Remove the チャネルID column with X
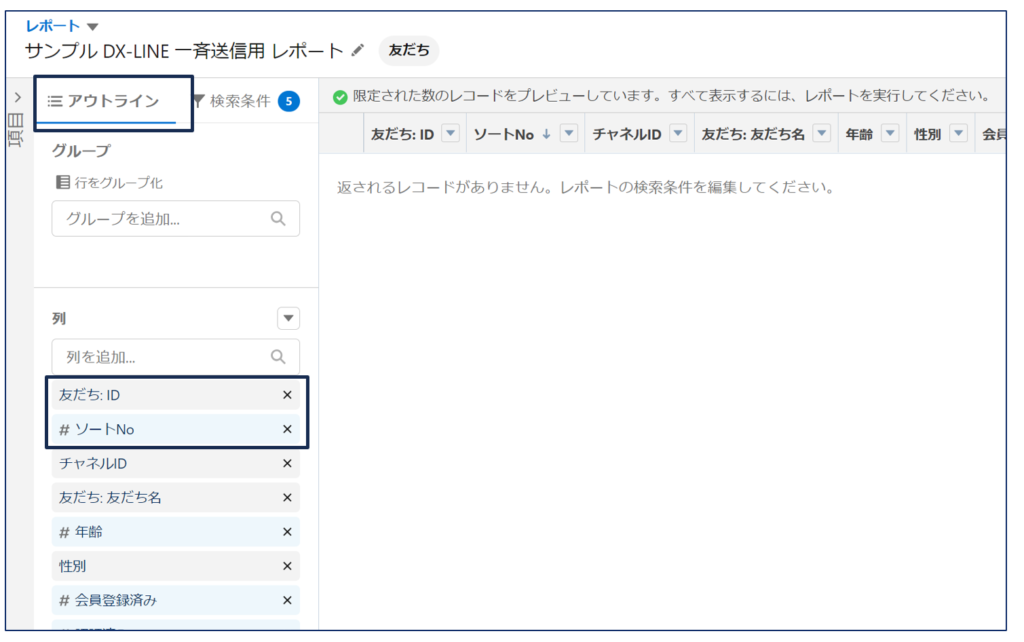 pyautogui.click(x=287, y=463)
